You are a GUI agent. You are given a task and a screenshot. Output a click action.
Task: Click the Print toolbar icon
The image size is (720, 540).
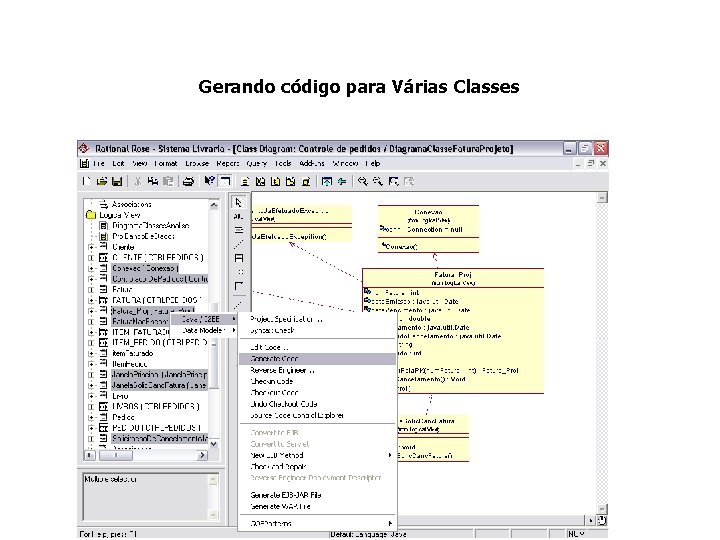pos(188,182)
